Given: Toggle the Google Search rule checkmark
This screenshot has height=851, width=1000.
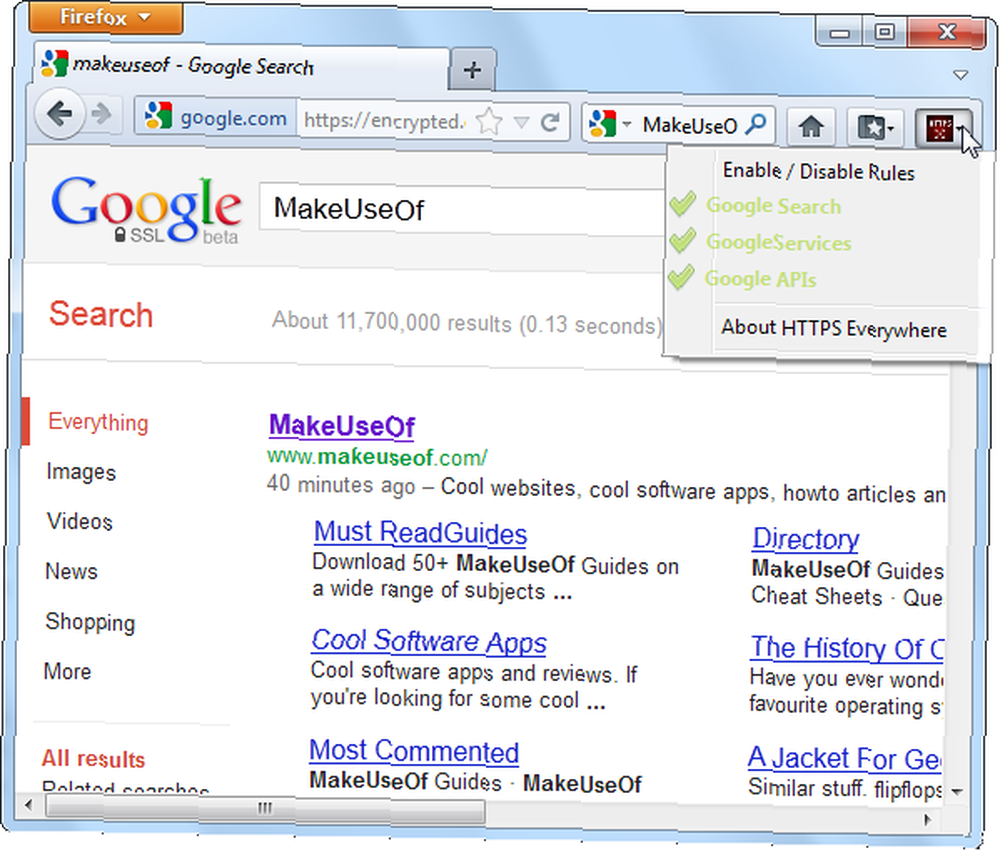Looking at the screenshot, I should (x=682, y=204).
